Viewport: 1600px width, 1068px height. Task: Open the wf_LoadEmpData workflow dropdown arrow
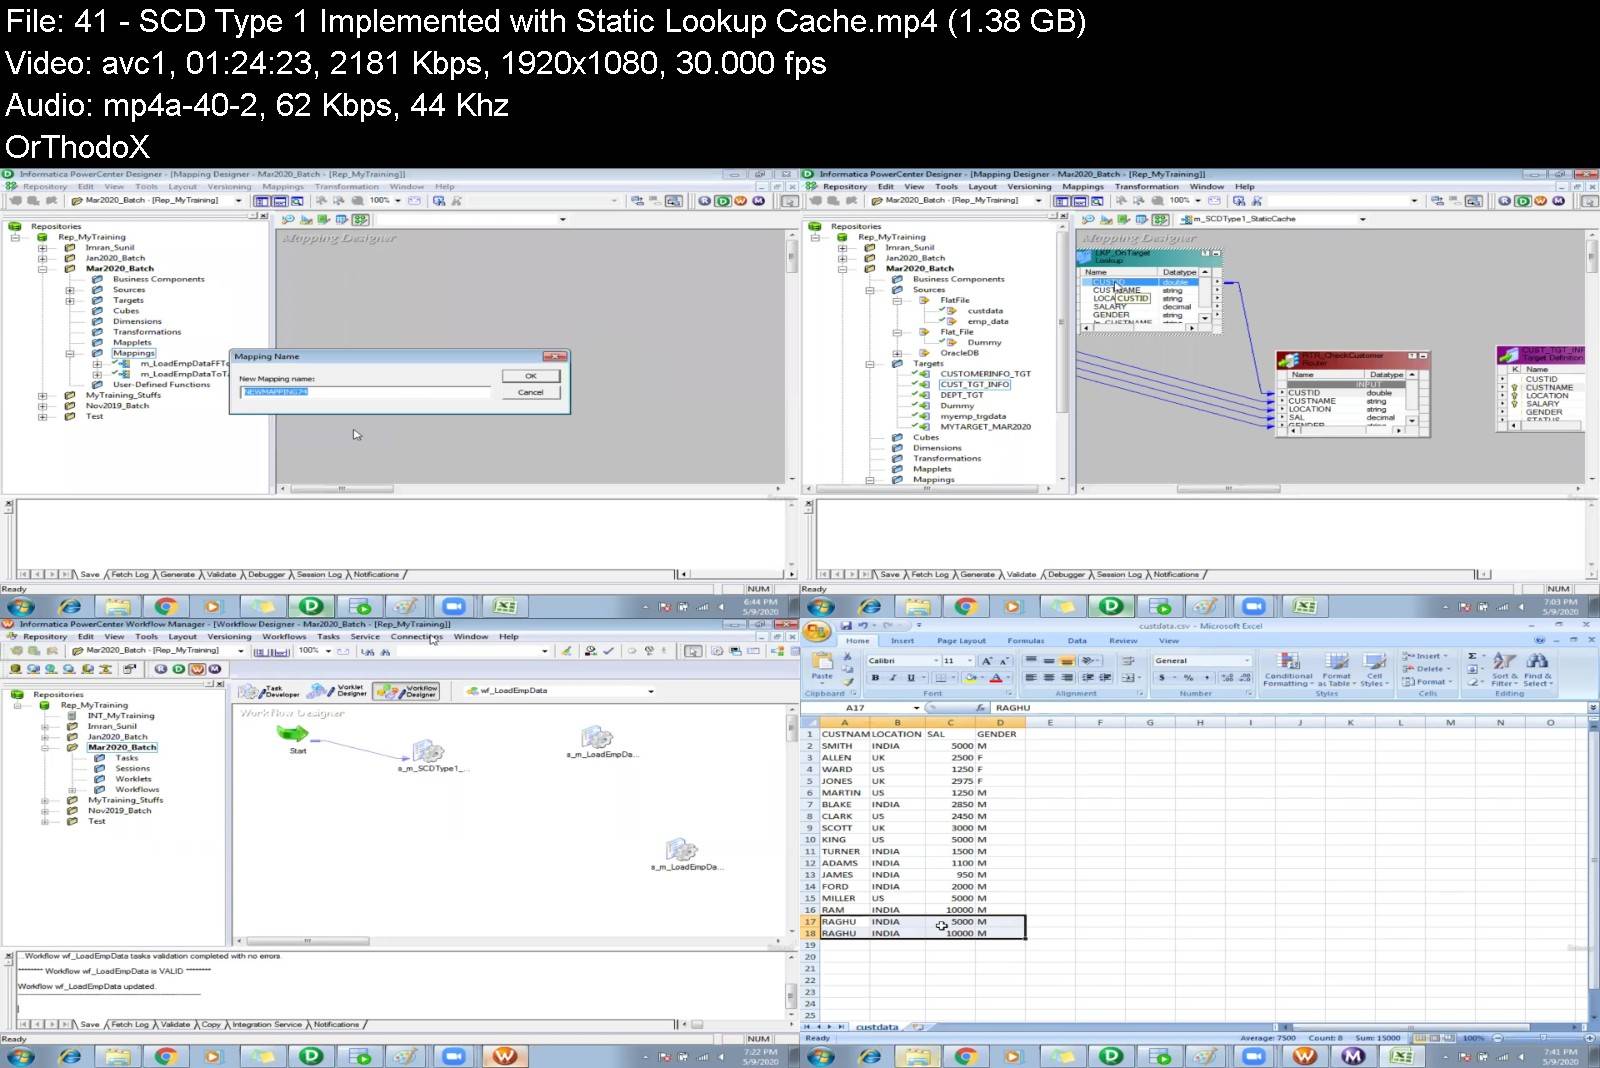tap(651, 691)
